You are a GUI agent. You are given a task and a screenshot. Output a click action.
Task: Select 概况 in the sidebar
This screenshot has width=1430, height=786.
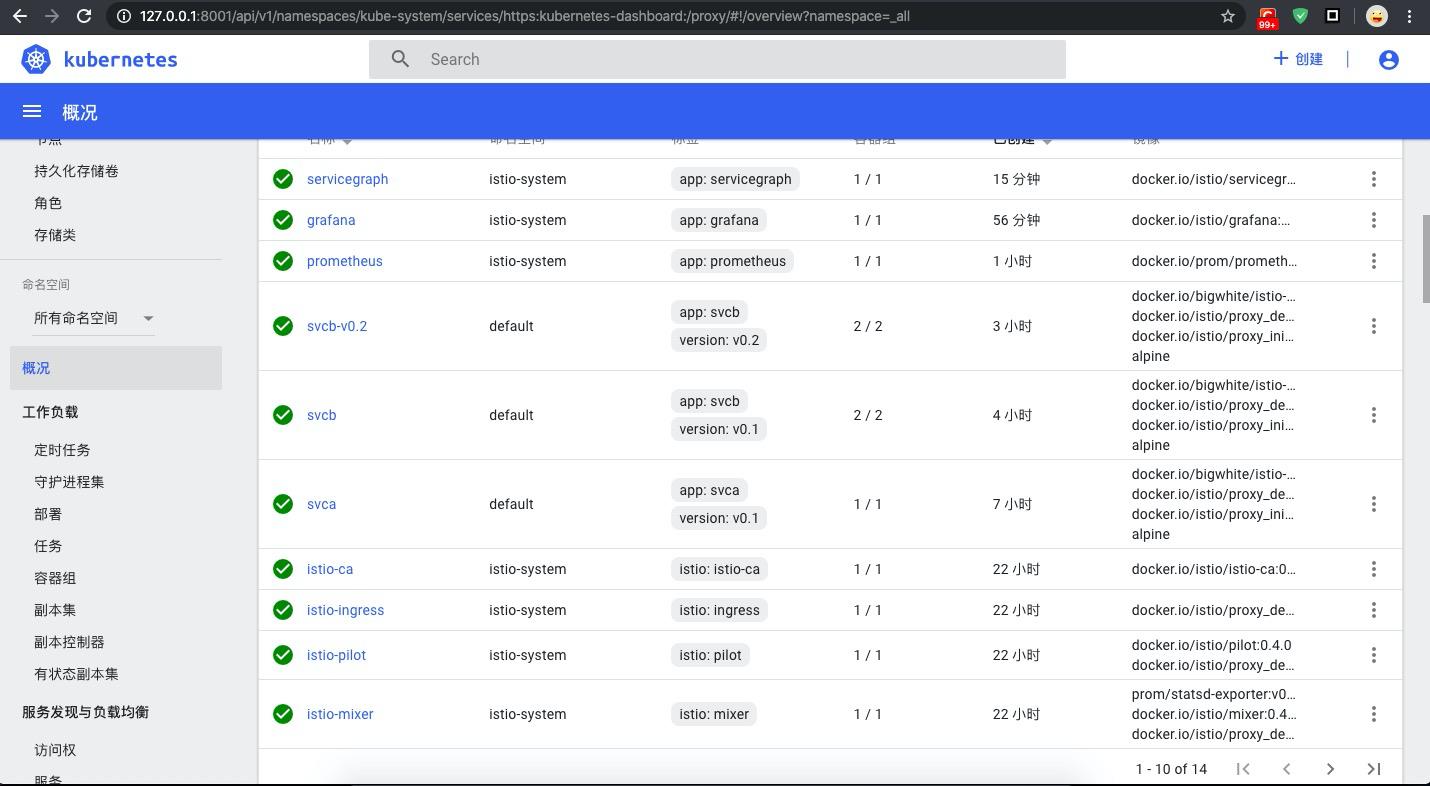pyautogui.click(x=116, y=368)
